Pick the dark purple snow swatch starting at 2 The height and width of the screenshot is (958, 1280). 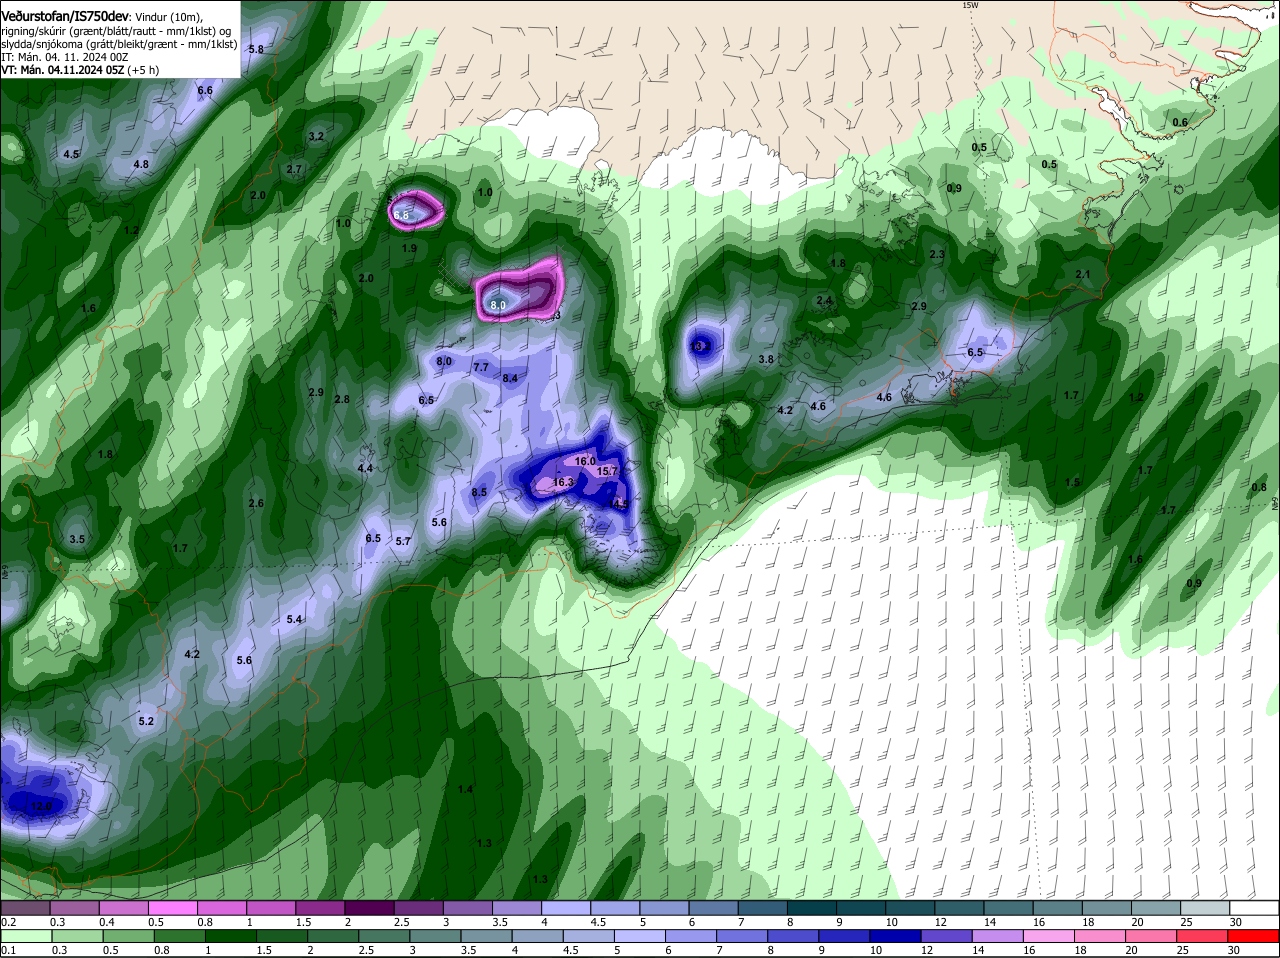(x=369, y=908)
